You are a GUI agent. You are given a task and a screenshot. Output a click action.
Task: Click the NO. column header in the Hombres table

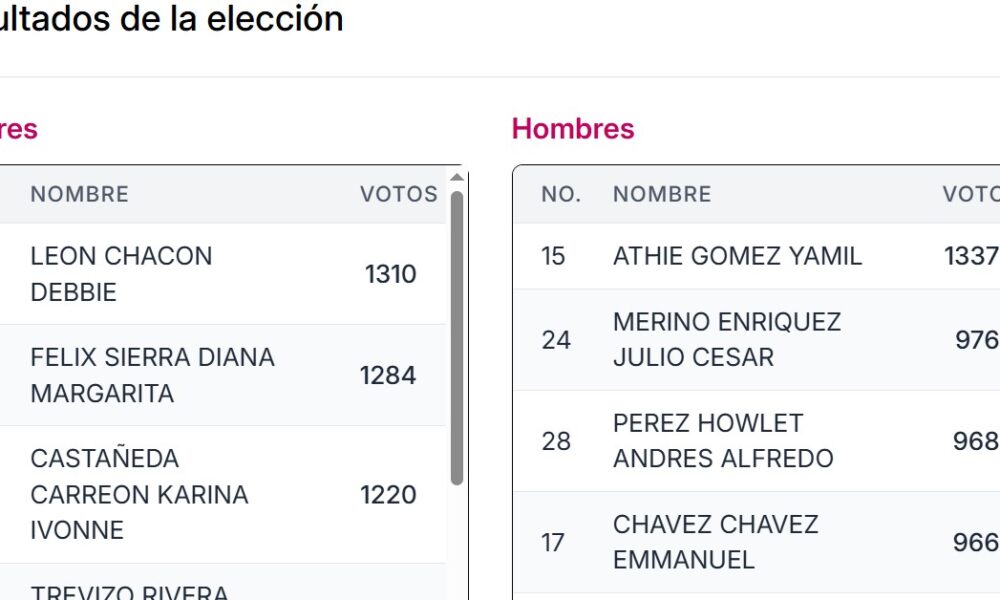[x=561, y=194]
